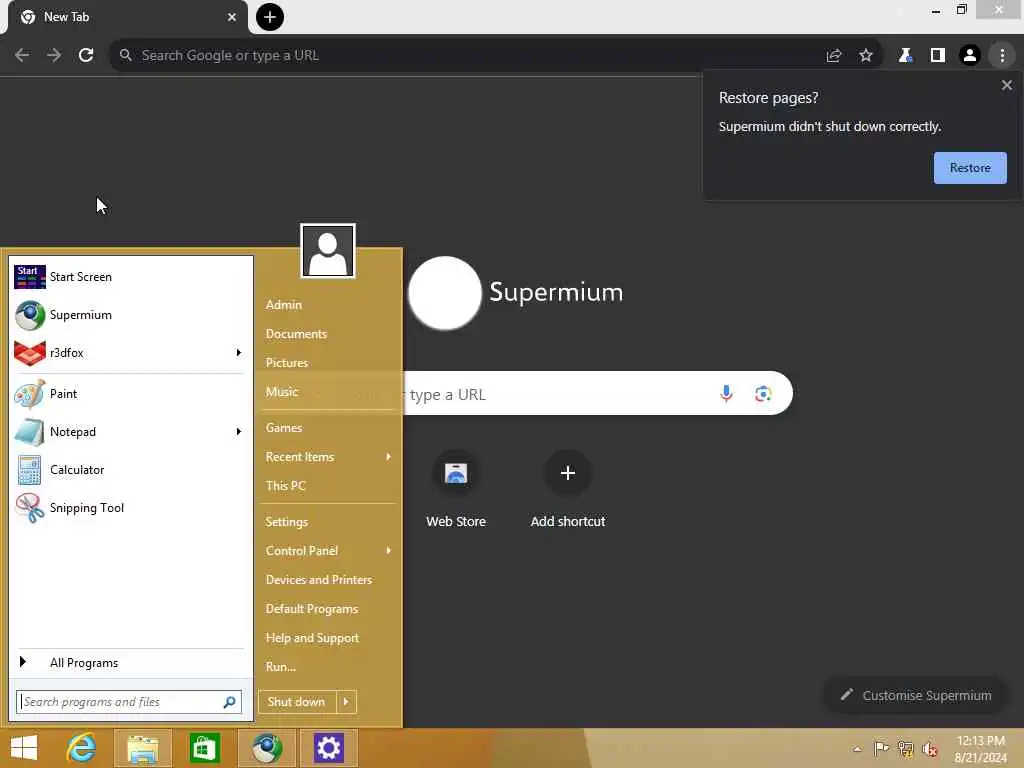Open the Admin user folder
This screenshot has height=768, width=1024.
click(284, 305)
